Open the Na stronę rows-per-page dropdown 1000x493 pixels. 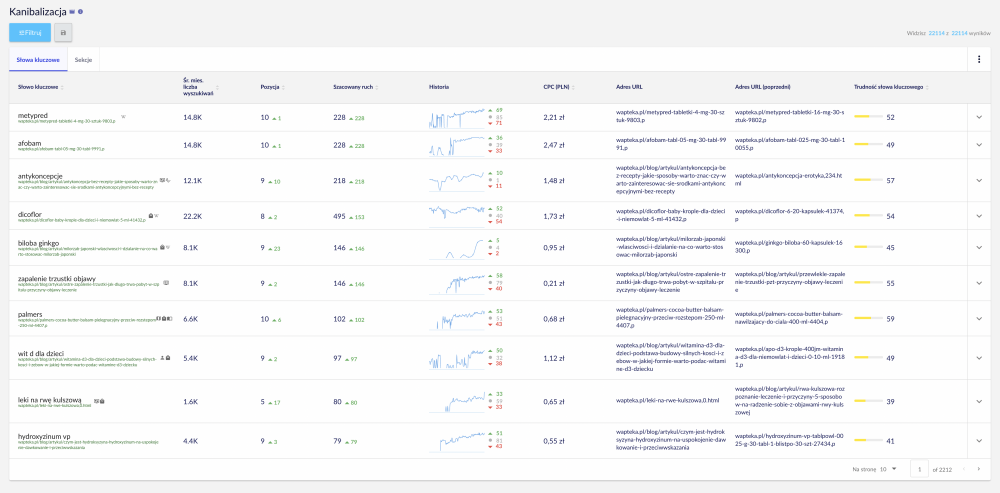(893, 468)
